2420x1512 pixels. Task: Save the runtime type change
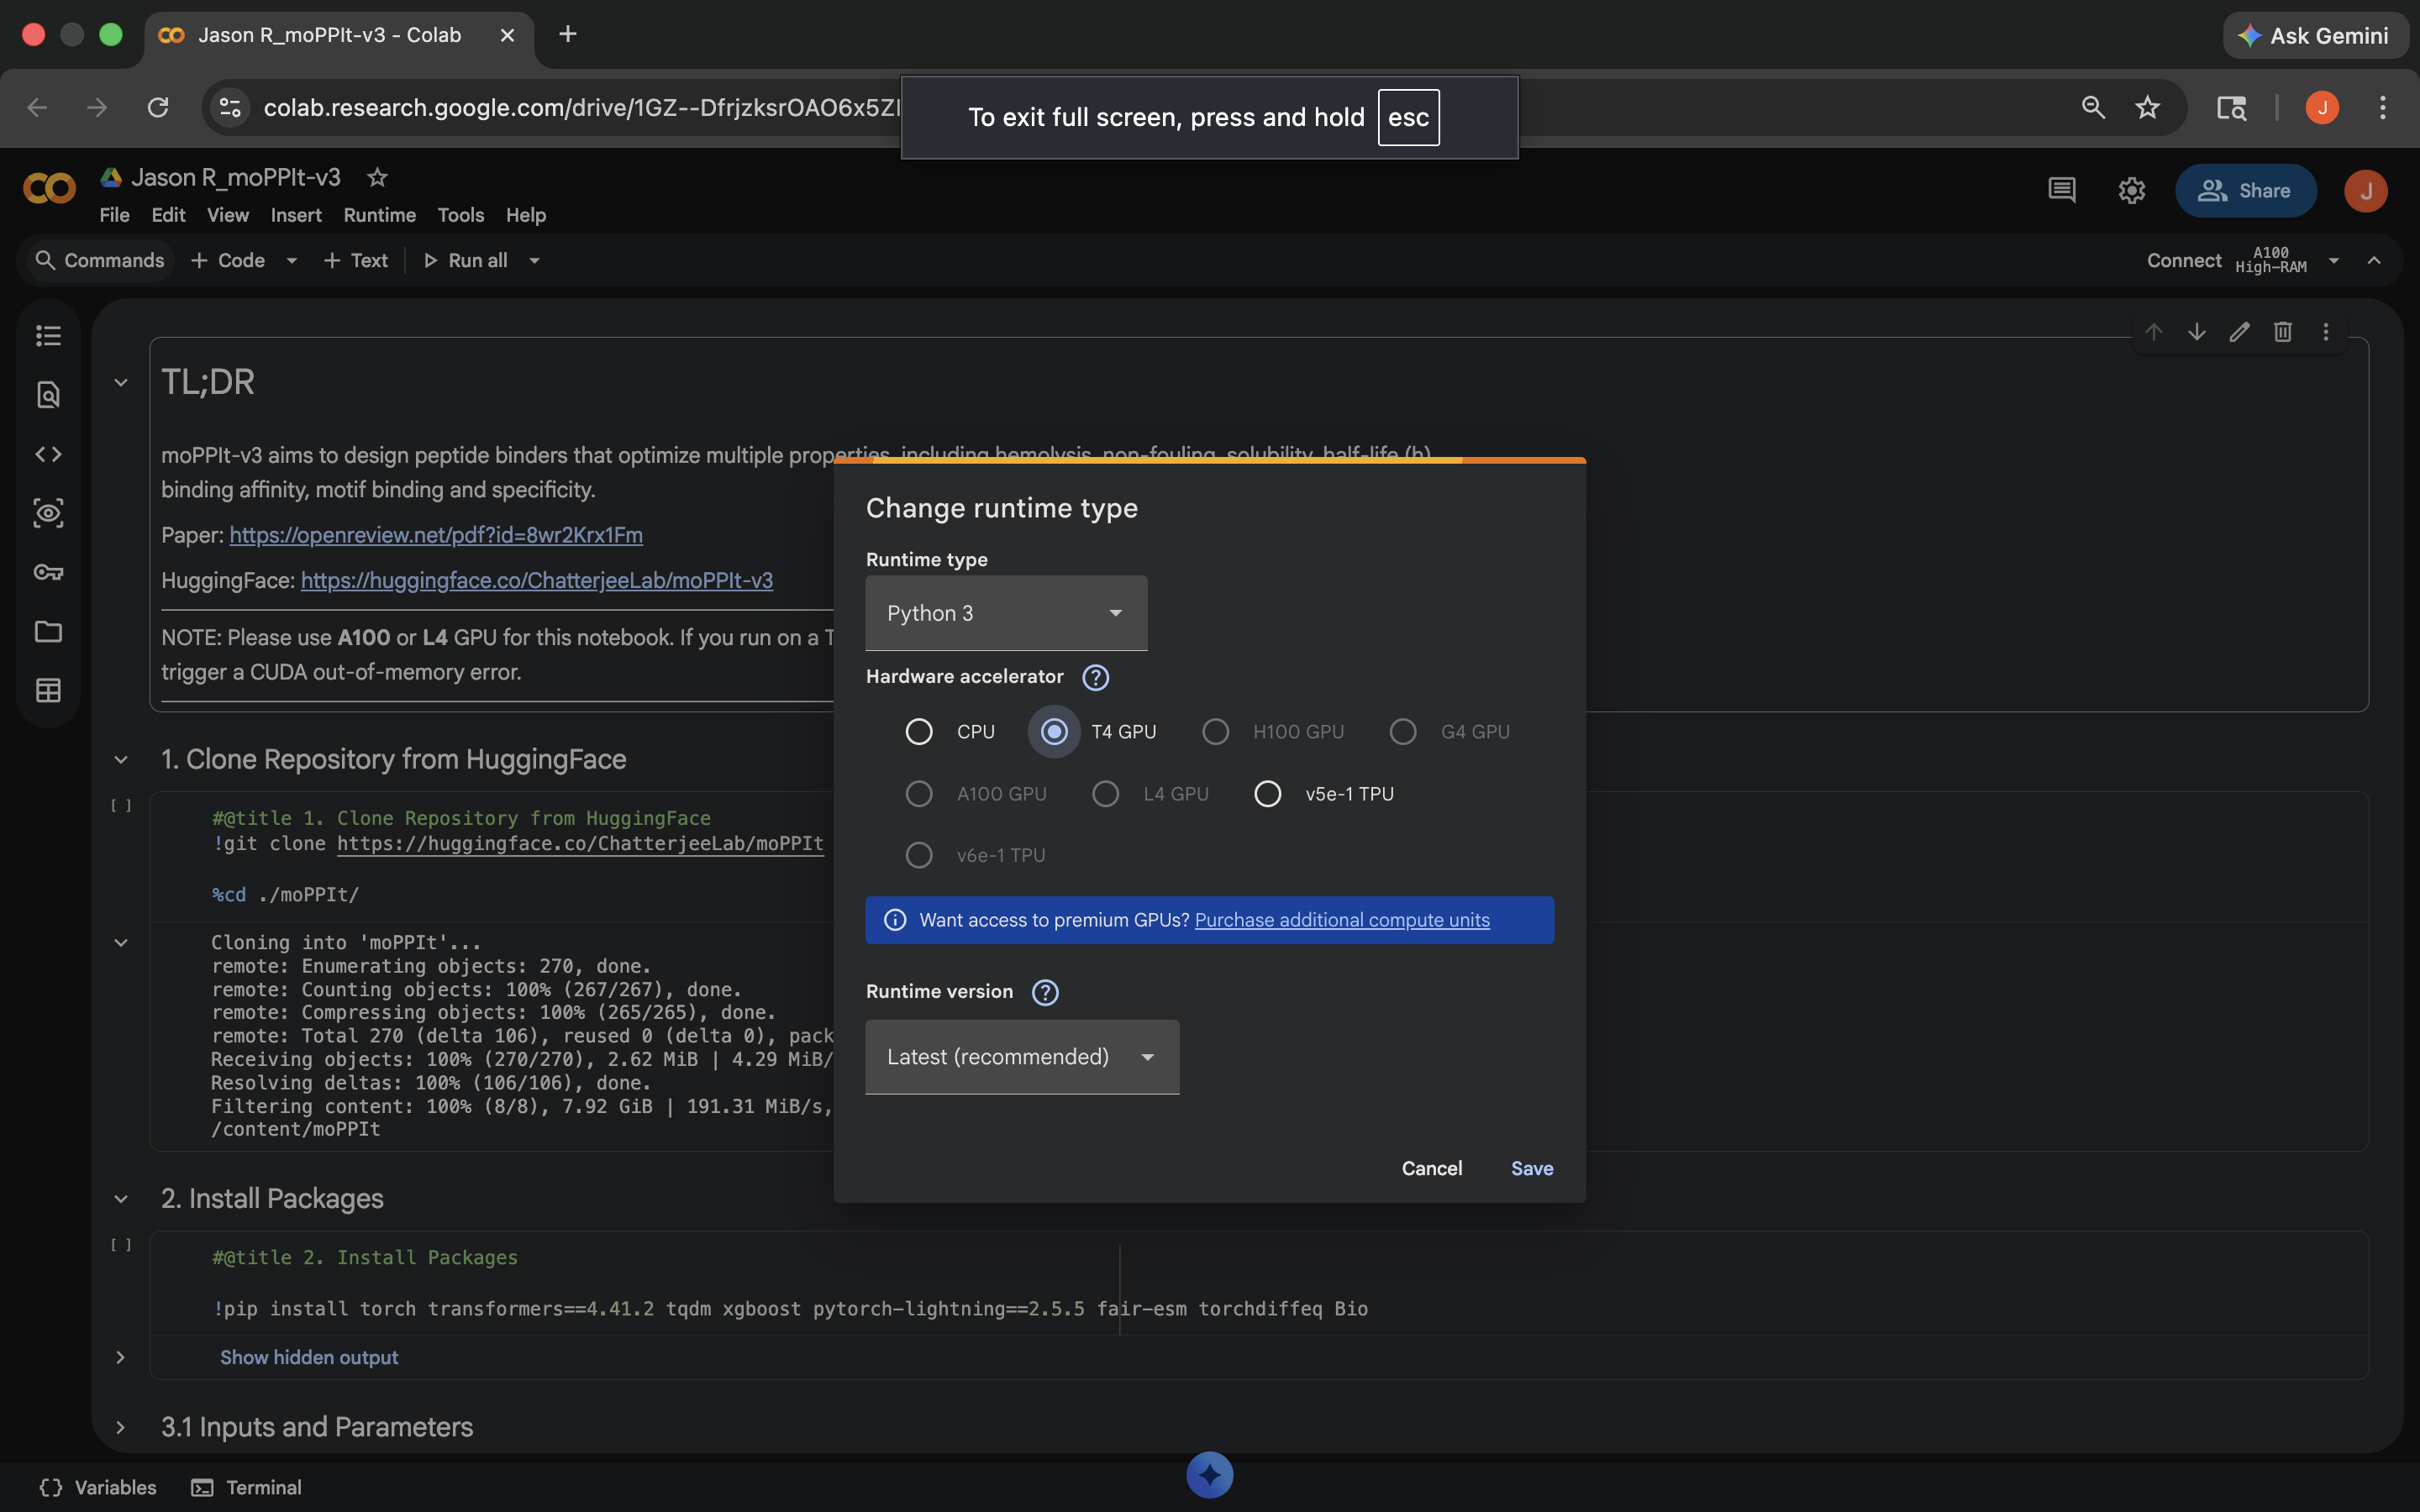[1532, 1169]
